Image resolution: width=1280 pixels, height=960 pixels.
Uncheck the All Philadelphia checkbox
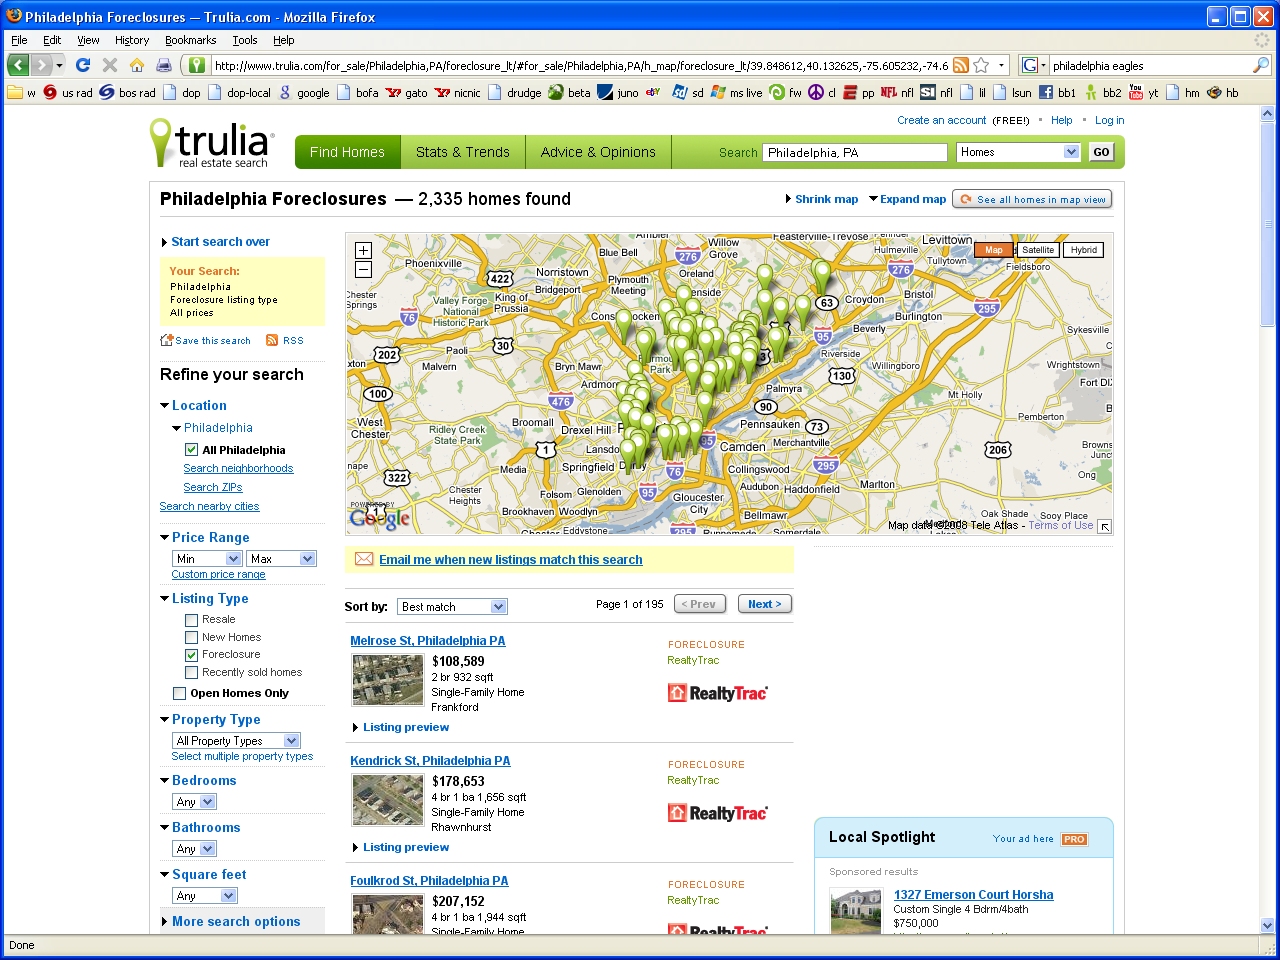[x=191, y=450]
